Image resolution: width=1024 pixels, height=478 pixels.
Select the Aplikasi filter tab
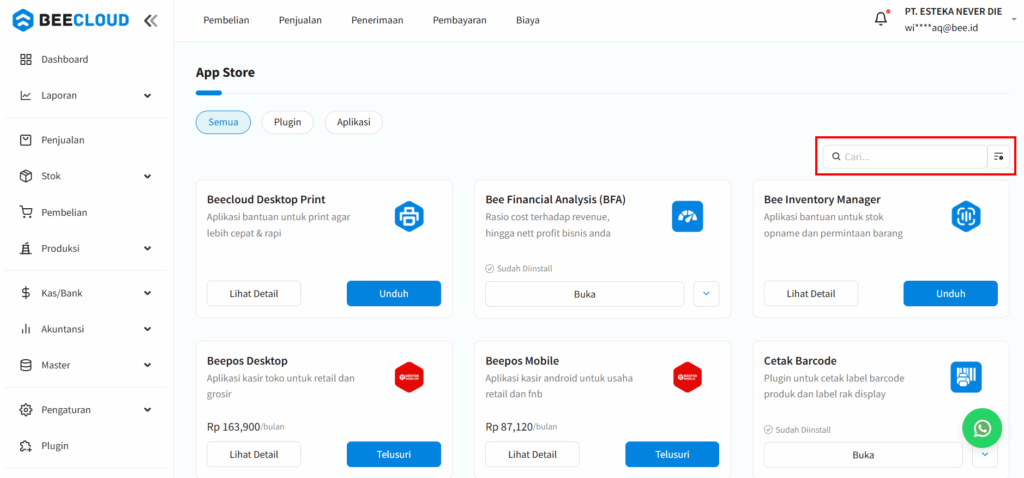353,122
